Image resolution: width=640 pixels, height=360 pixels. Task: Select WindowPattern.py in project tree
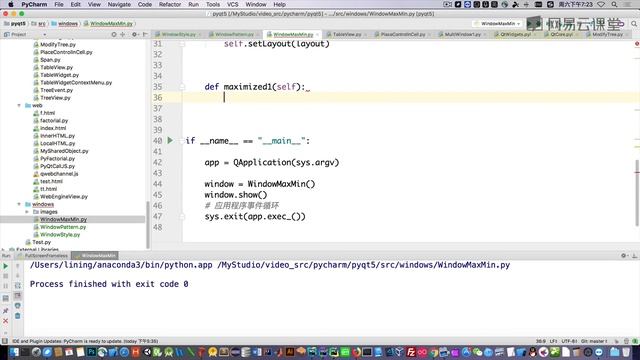pyautogui.click(x=63, y=227)
